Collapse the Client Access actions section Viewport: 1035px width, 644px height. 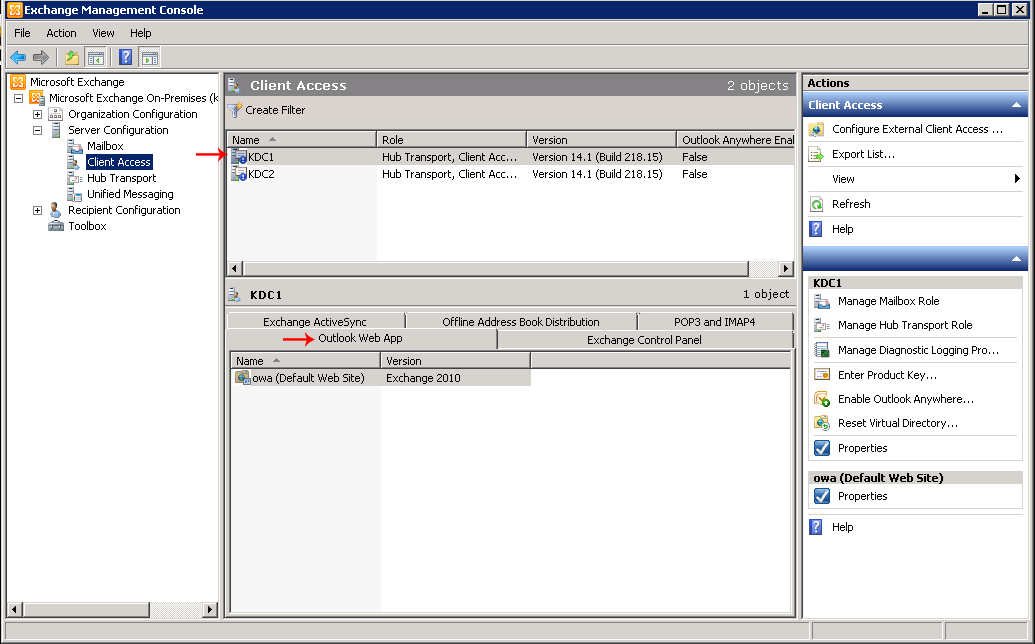coord(1017,105)
